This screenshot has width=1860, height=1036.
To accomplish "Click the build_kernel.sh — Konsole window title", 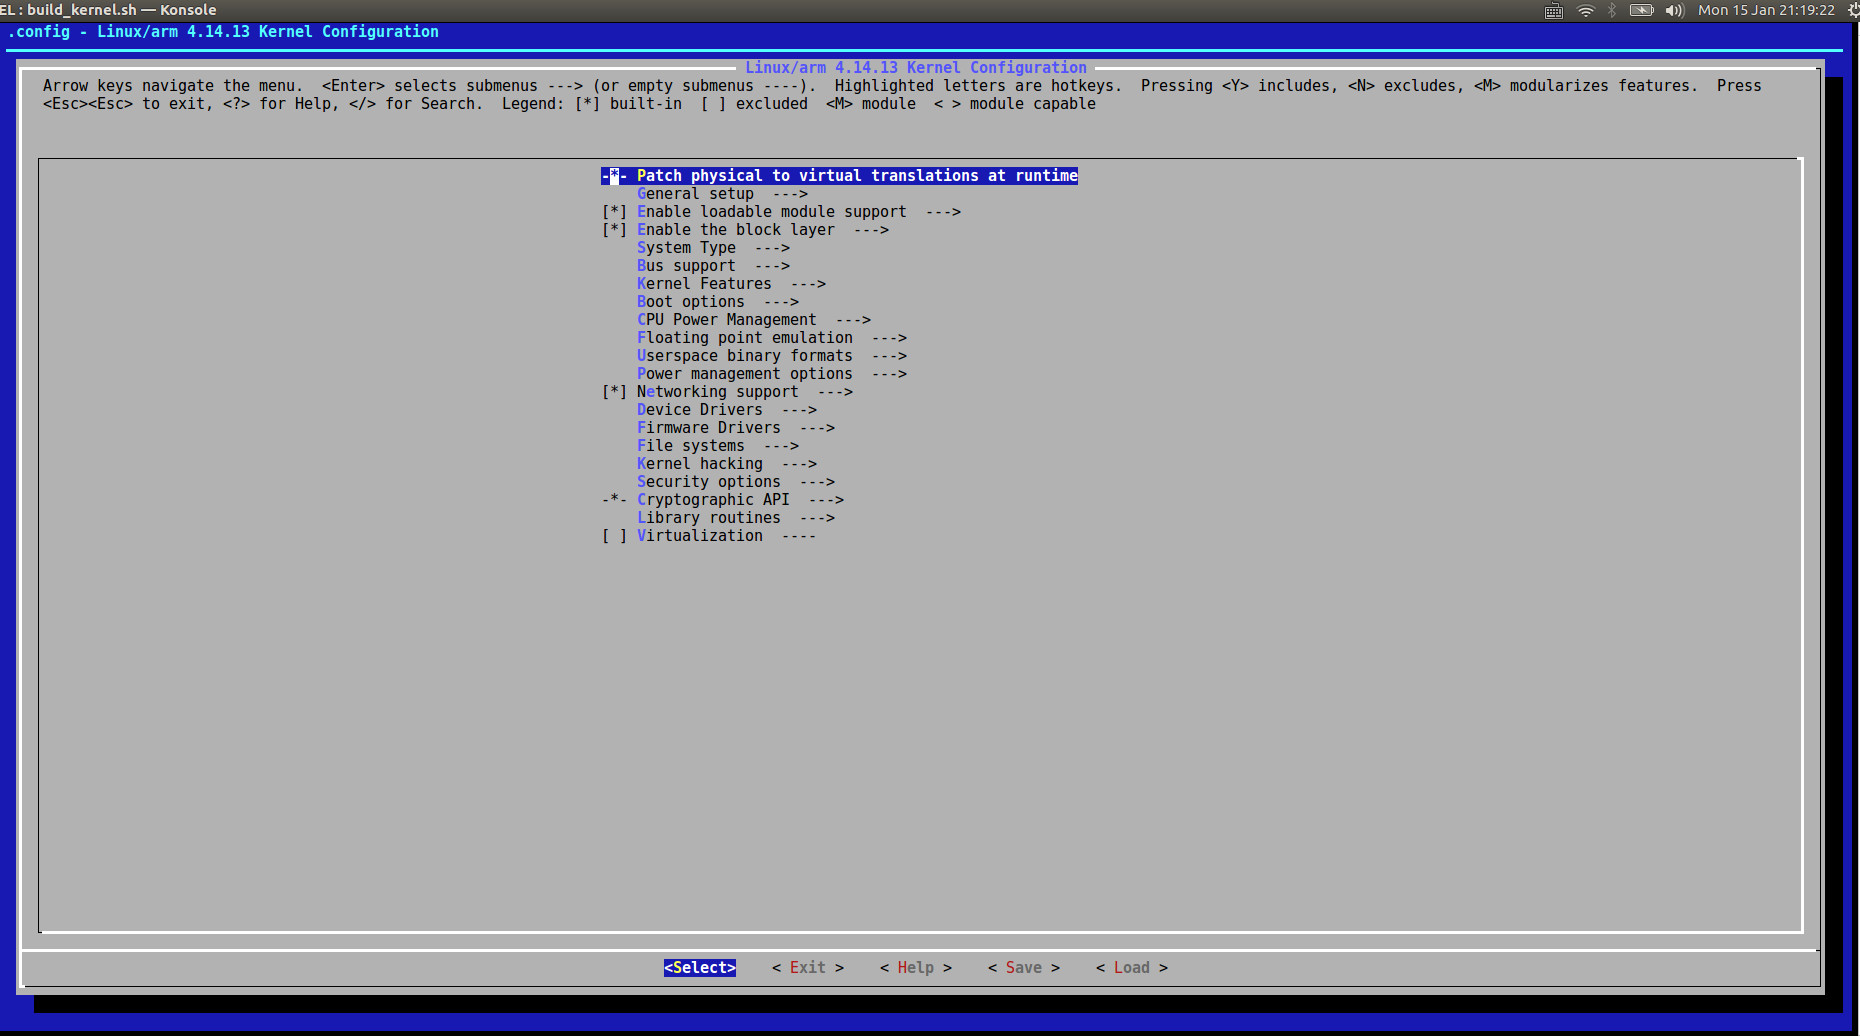I will 108,10.
